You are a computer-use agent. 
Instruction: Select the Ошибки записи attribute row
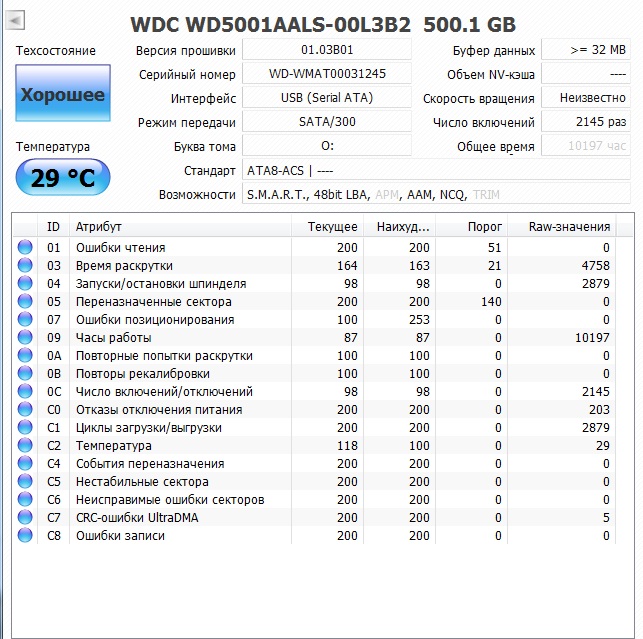click(x=314, y=536)
